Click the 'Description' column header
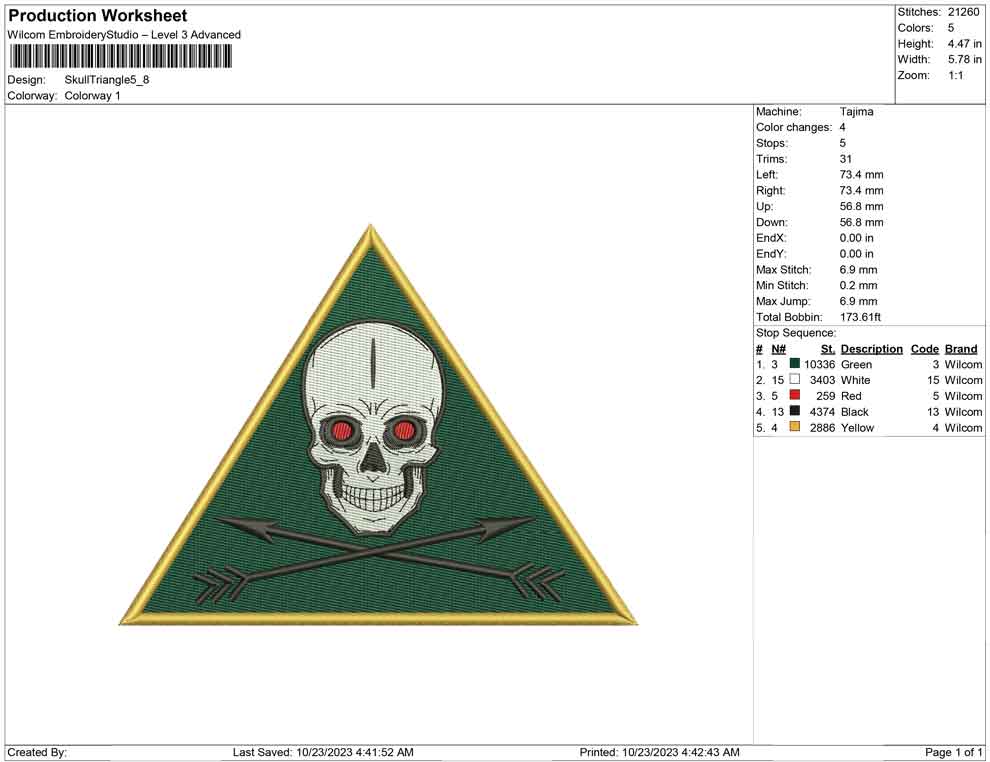This screenshot has height=762, width=990. (872, 349)
